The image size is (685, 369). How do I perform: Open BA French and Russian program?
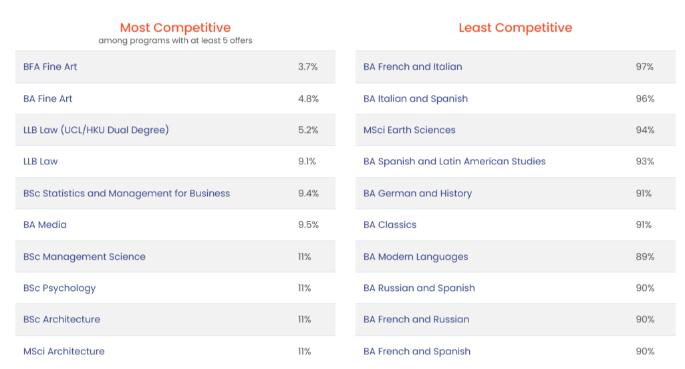click(416, 320)
